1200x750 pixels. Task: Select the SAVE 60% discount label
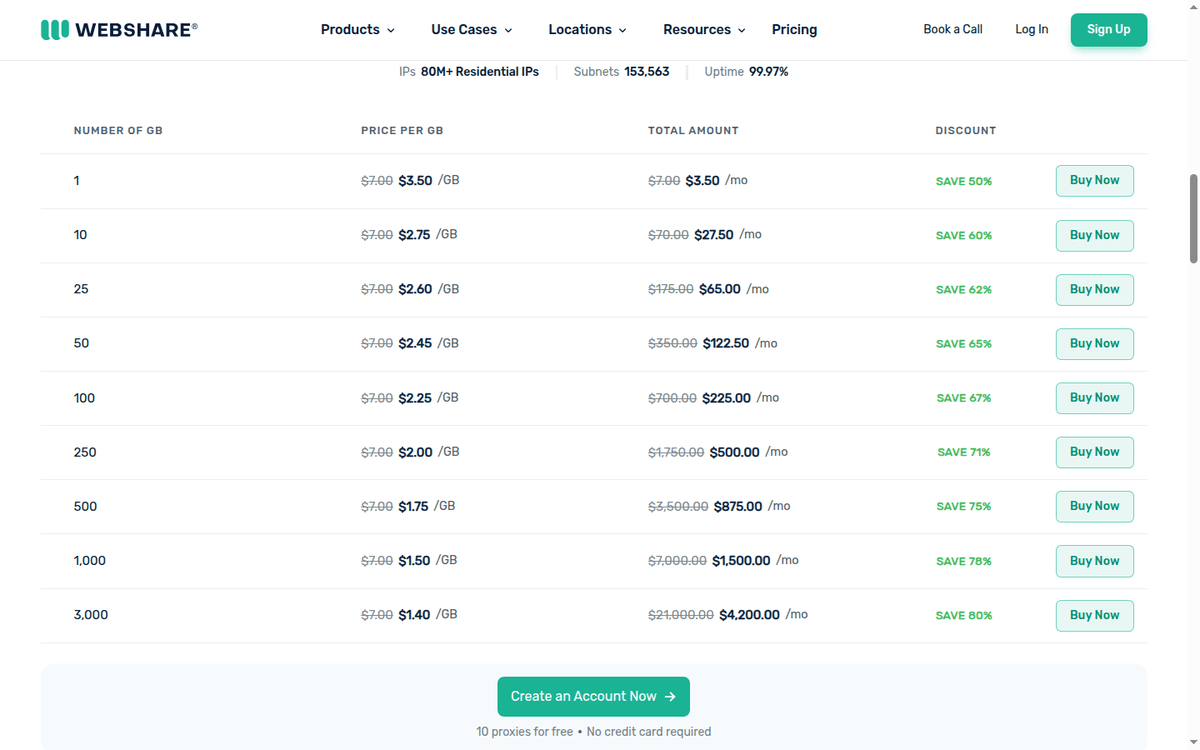click(x=964, y=235)
